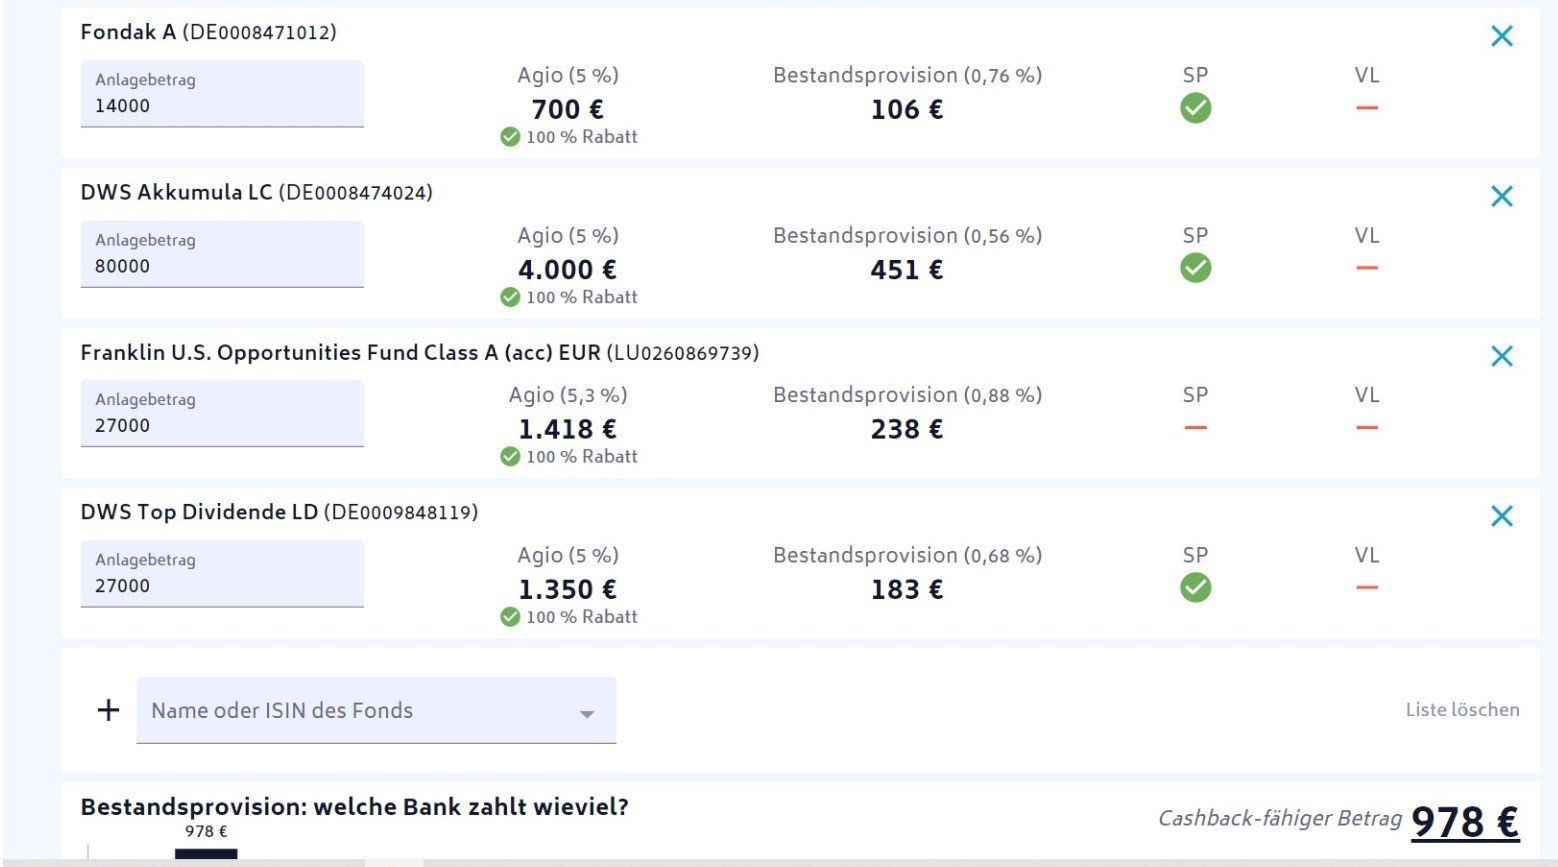Click the Name oder ISIN des Fonds field
The image size is (1558, 867).
click(350, 710)
